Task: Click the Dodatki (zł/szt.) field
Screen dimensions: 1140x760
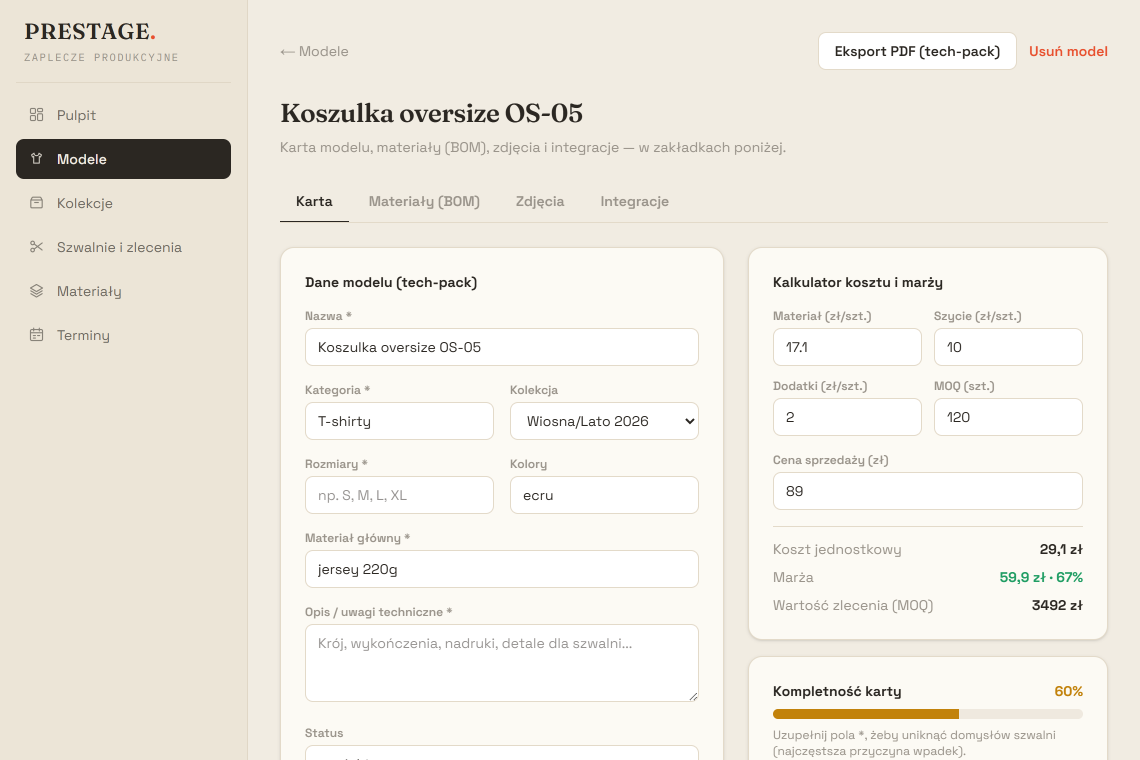Action: coord(847,417)
